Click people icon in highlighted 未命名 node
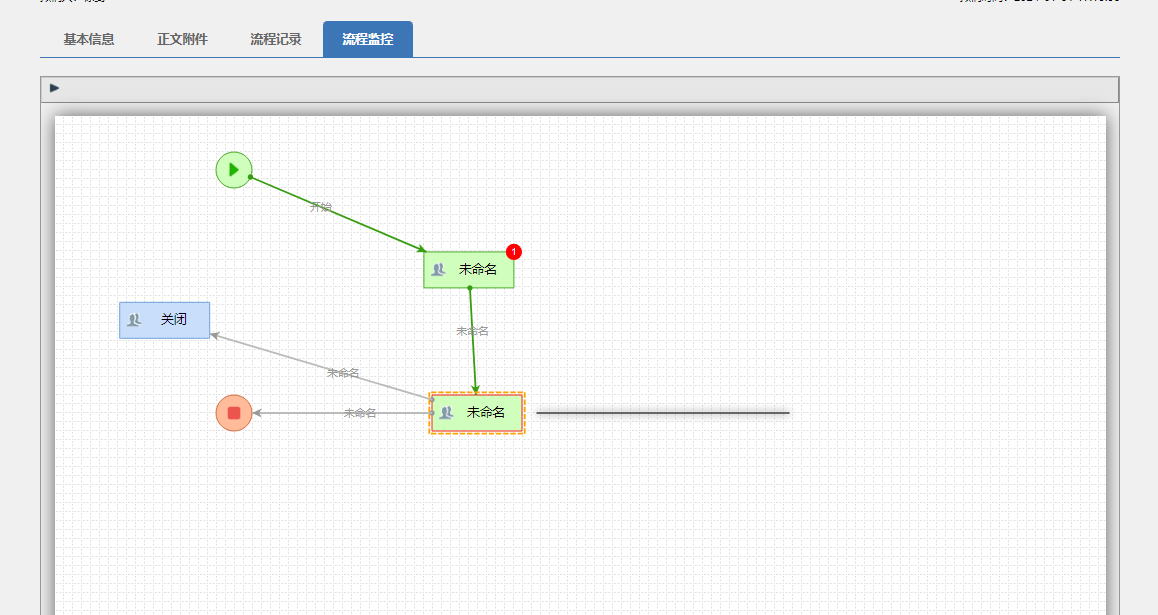Image resolution: width=1158 pixels, height=615 pixels. (x=446, y=413)
